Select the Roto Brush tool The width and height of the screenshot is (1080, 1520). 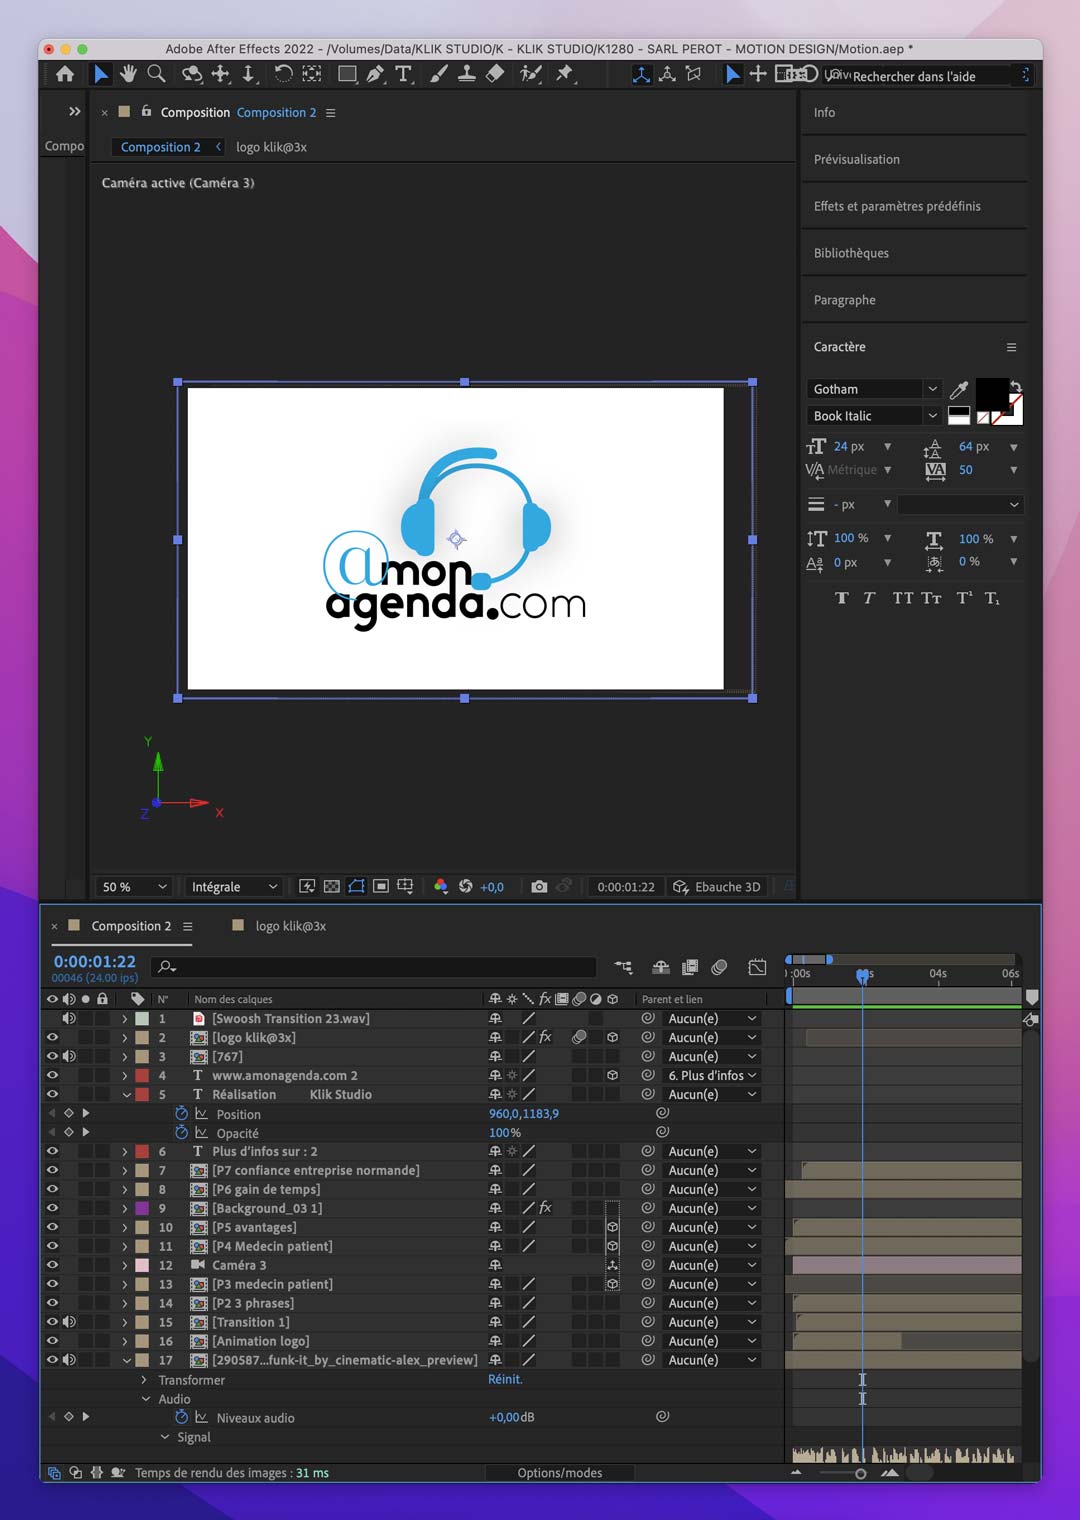(x=531, y=74)
